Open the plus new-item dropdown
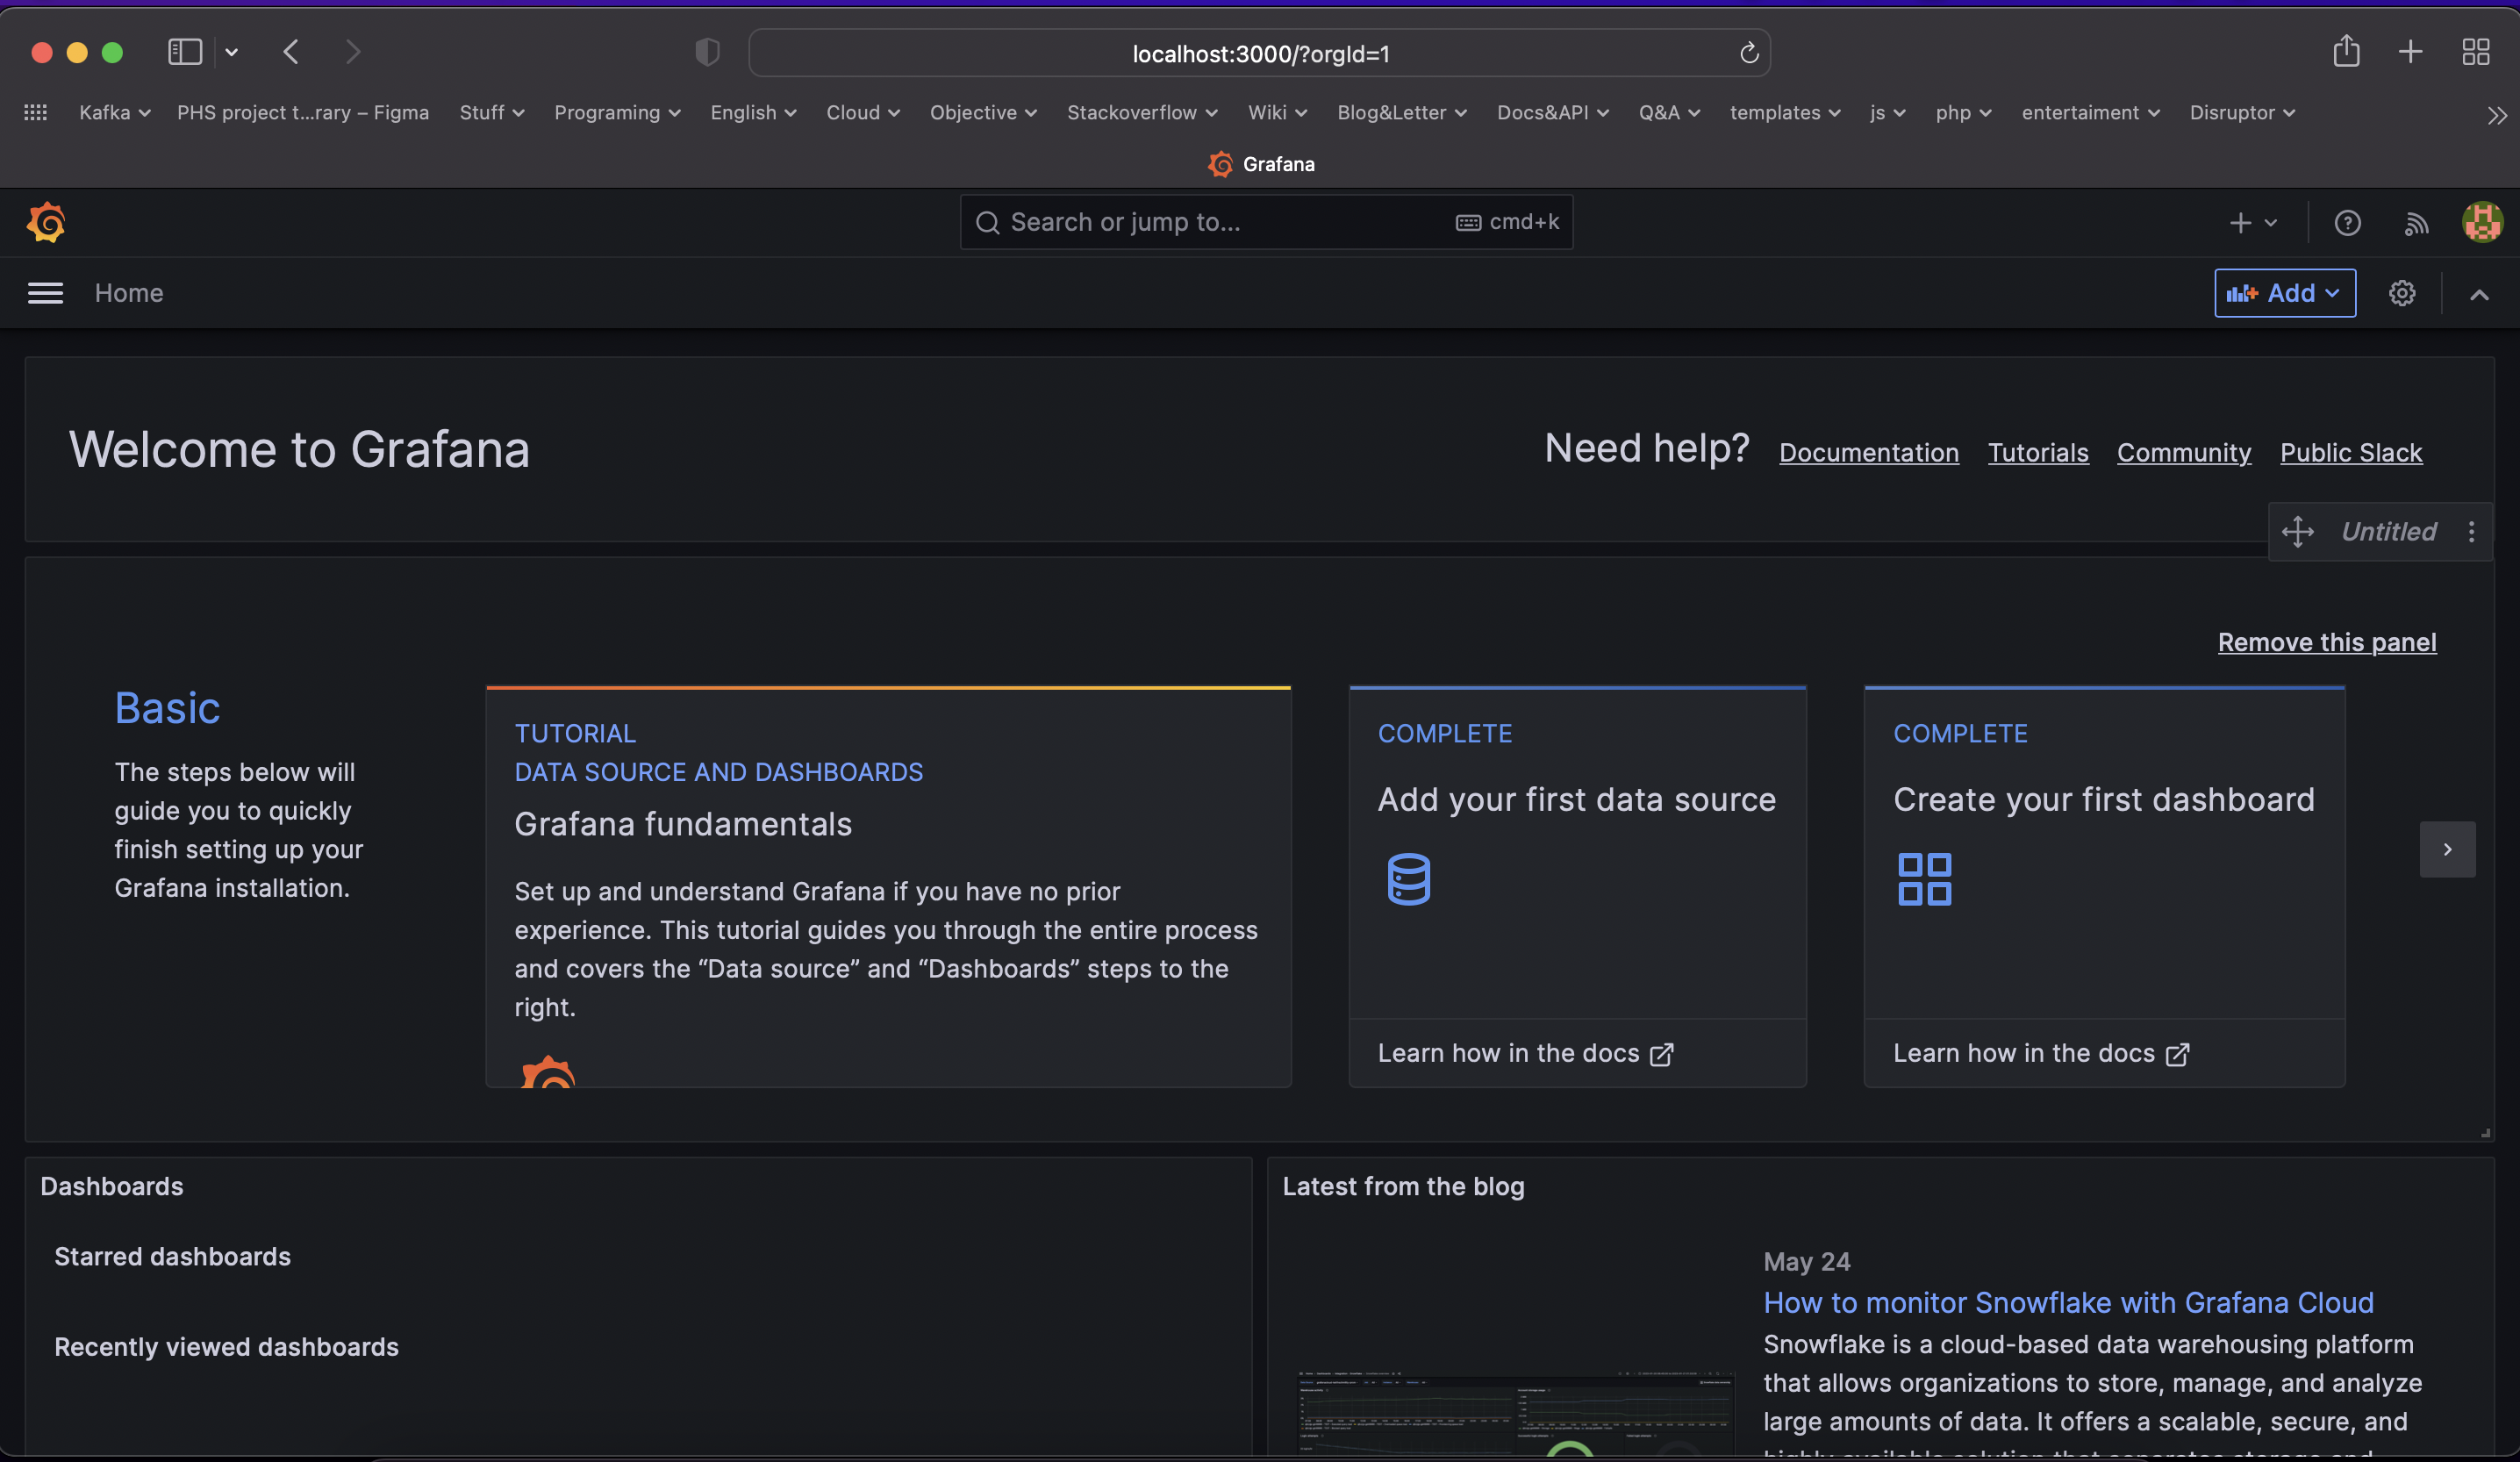2520x1462 pixels. click(2252, 223)
